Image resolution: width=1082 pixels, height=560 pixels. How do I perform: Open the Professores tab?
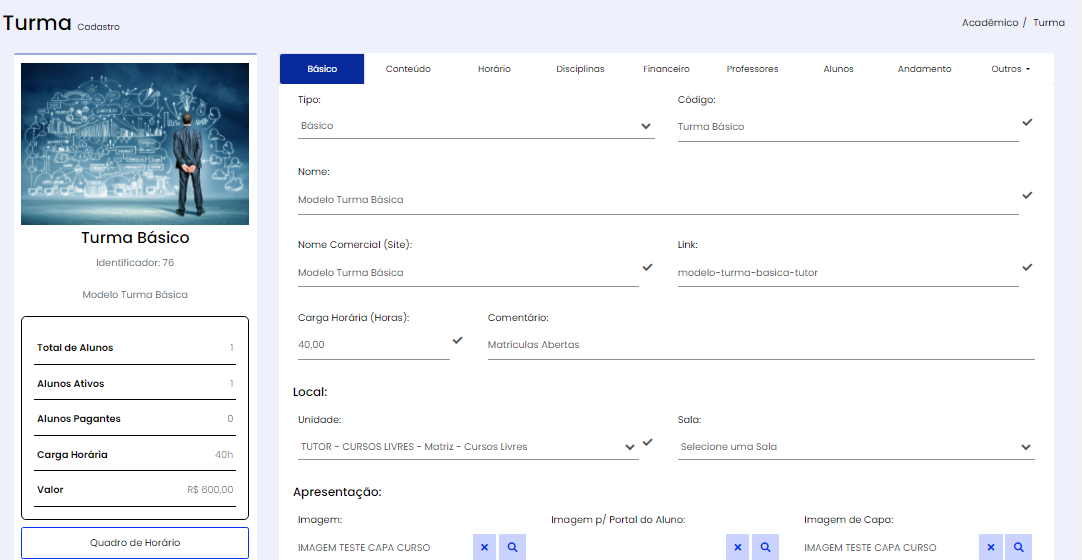752,69
